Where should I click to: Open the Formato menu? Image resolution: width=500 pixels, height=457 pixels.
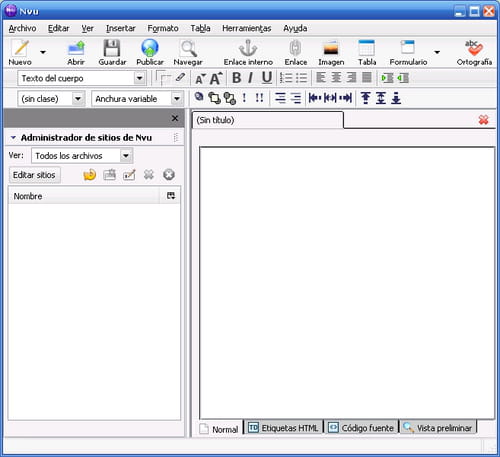[163, 28]
